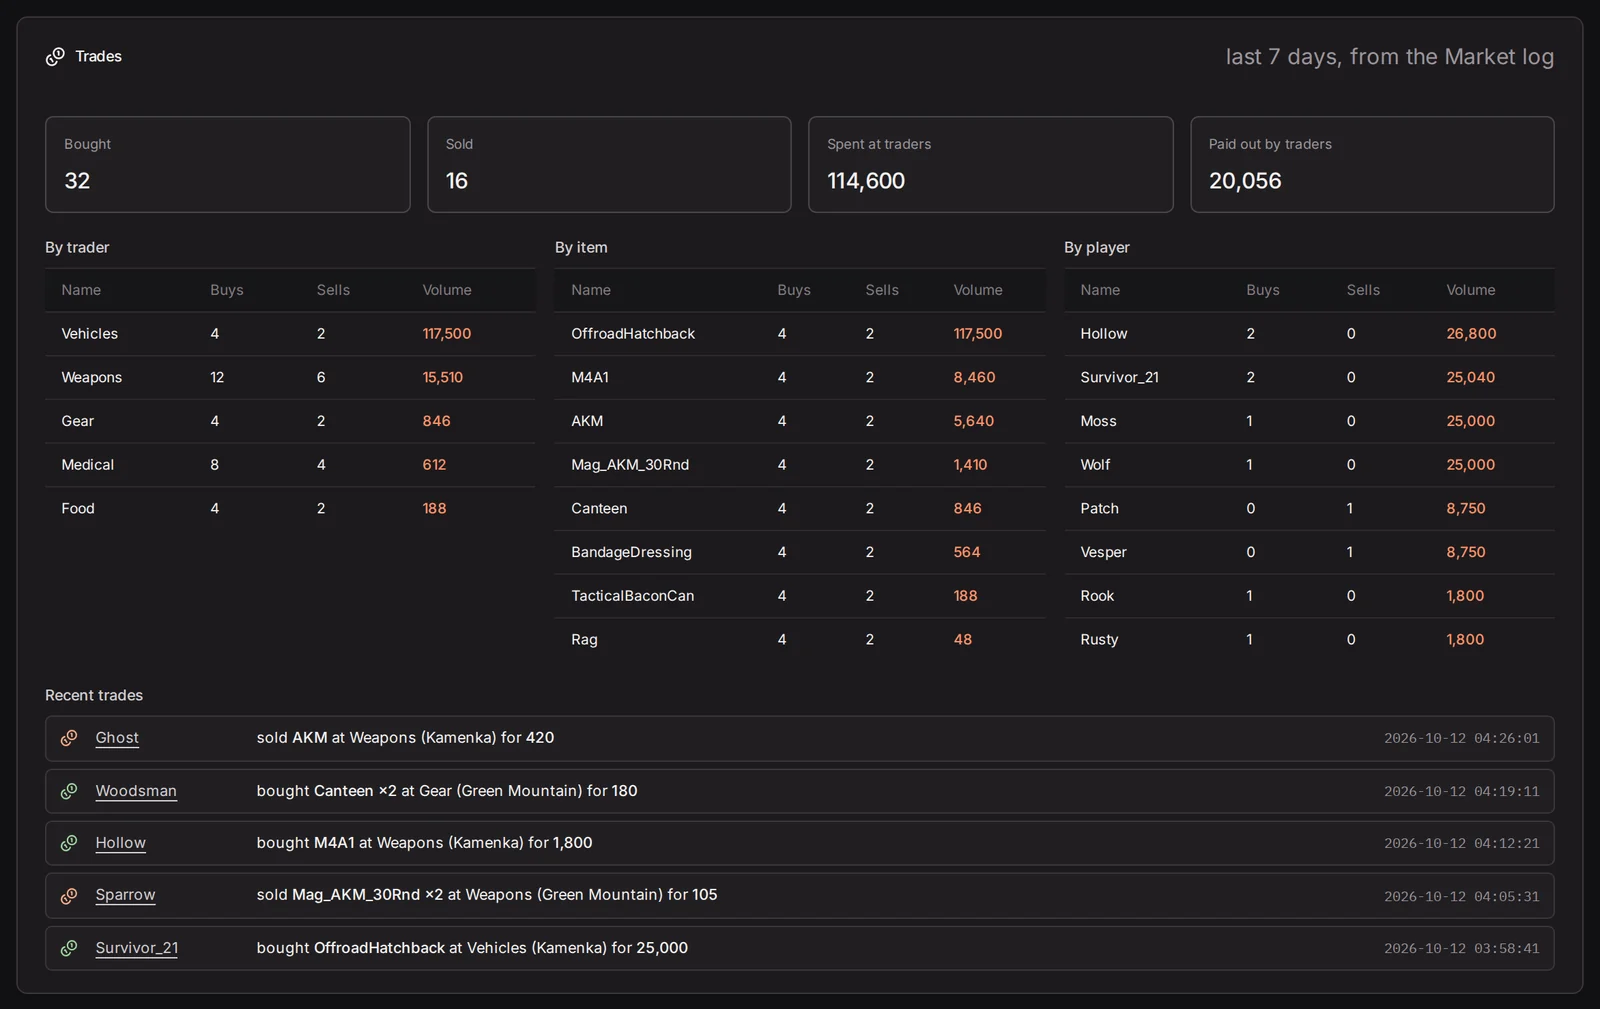The height and width of the screenshot is (1009, 1600).
Task: Select the Vehicles row in By trader
Action: tap(290, 334)
